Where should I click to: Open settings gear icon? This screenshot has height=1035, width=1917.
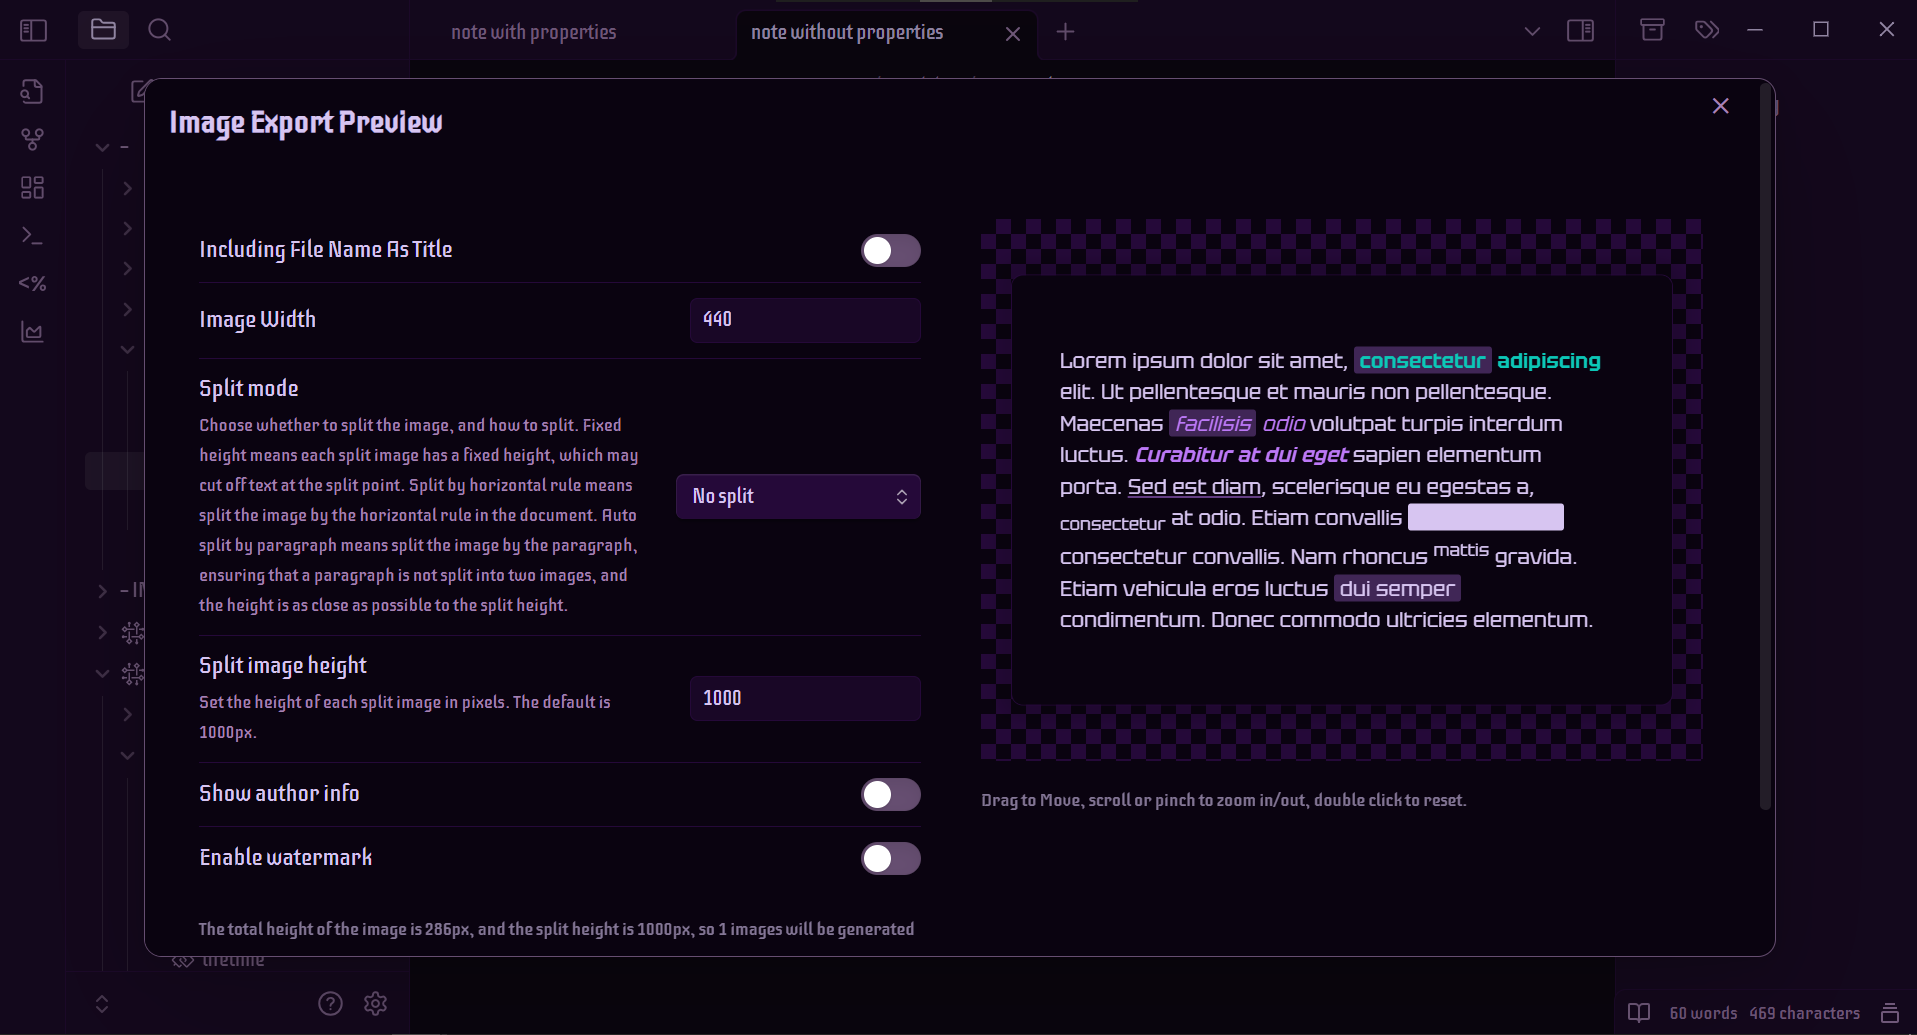click(x=375, y=1003)
